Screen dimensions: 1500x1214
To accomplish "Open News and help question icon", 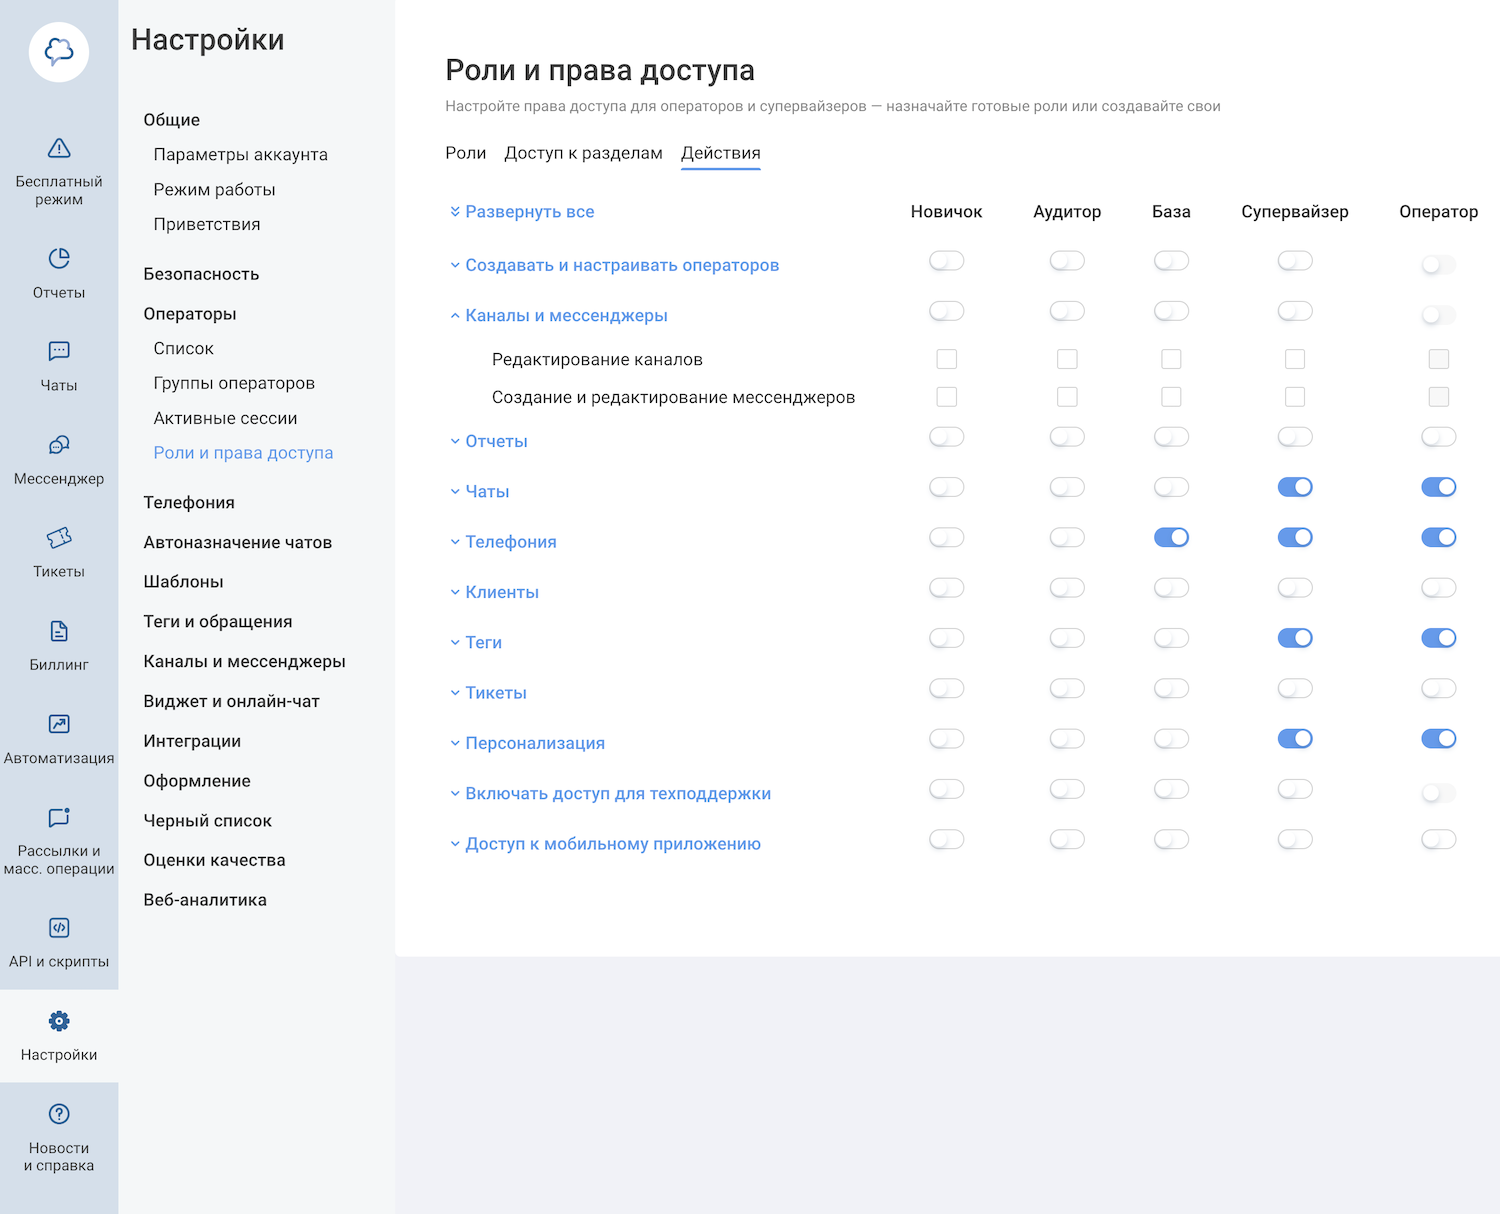I will pyautogui.click(x=59, y=1114).
